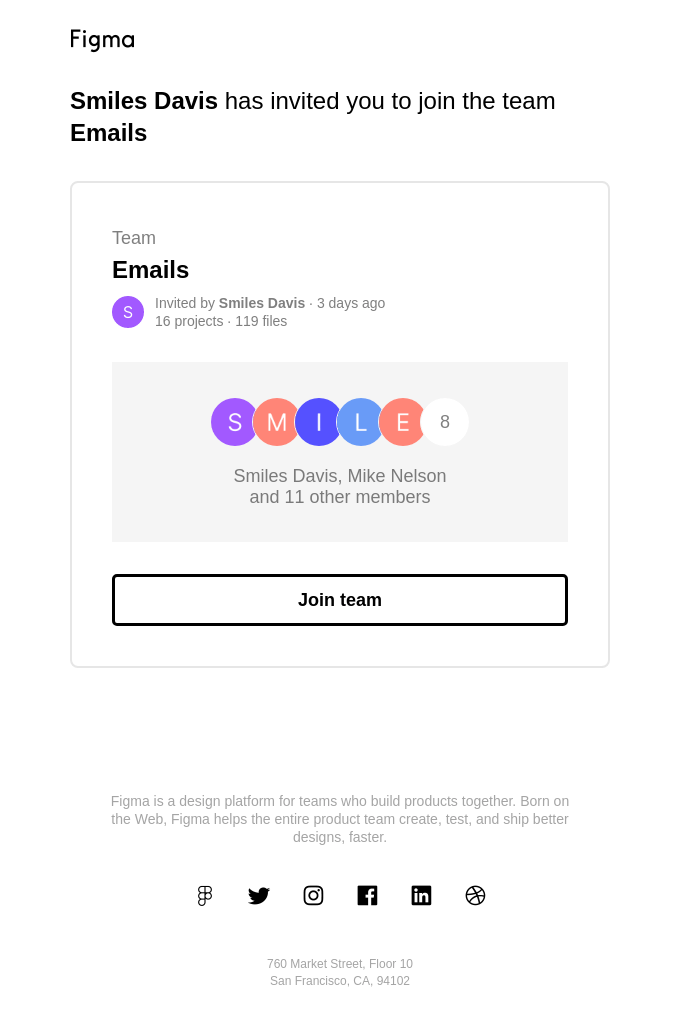Click the purple S avatar next to Invited by
Image resolution: width=680 pixels, height=1022 pixels.
128,311
